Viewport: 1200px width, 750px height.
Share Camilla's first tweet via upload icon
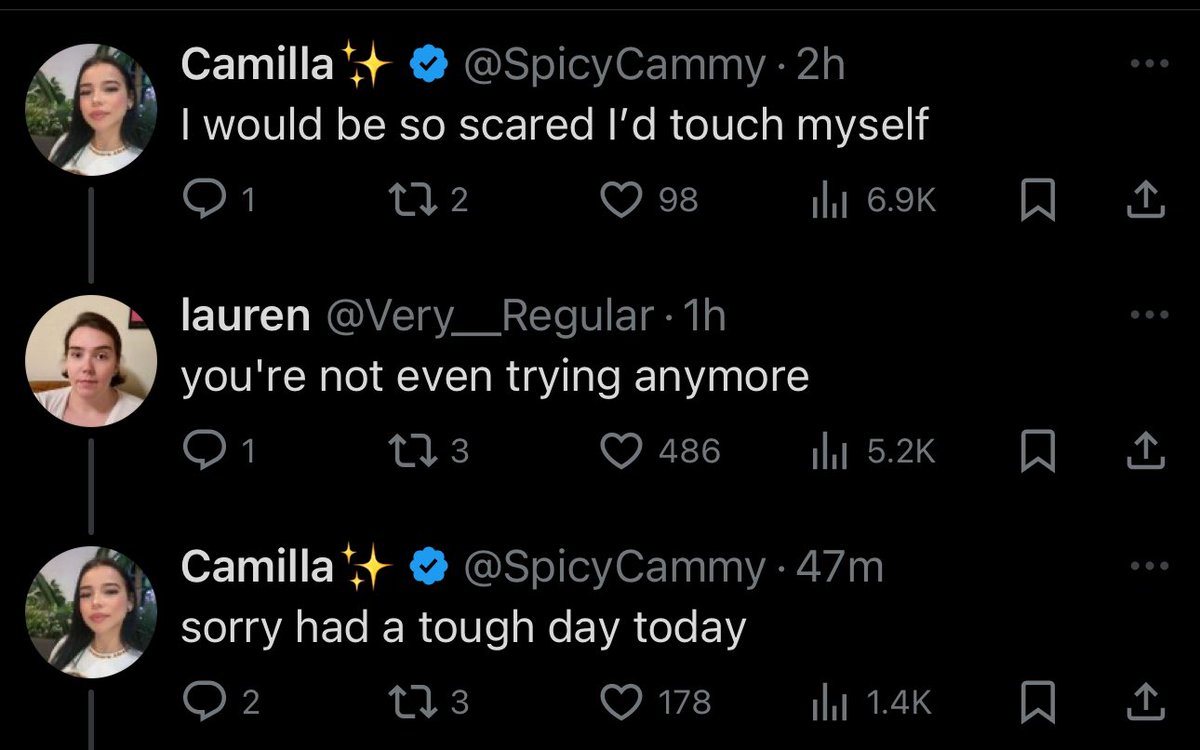click(x=1146, y=201)
